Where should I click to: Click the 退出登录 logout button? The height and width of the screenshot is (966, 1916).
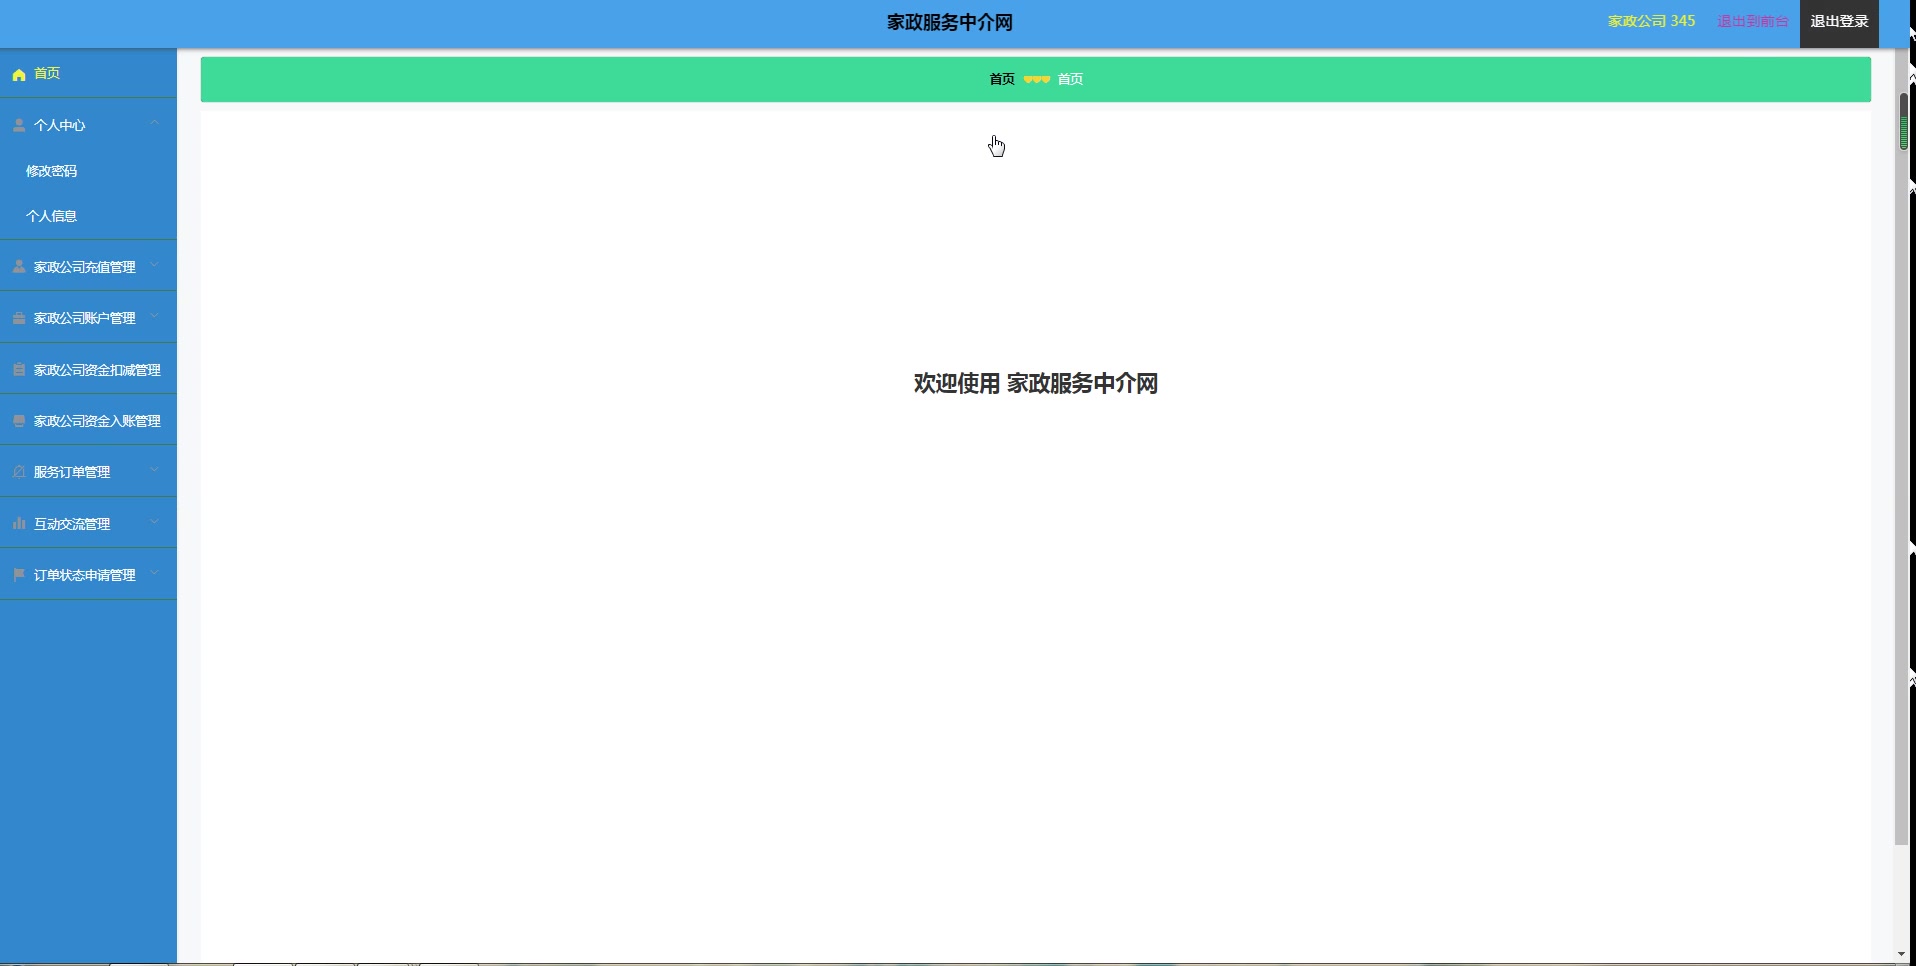tap(1839, 22)
